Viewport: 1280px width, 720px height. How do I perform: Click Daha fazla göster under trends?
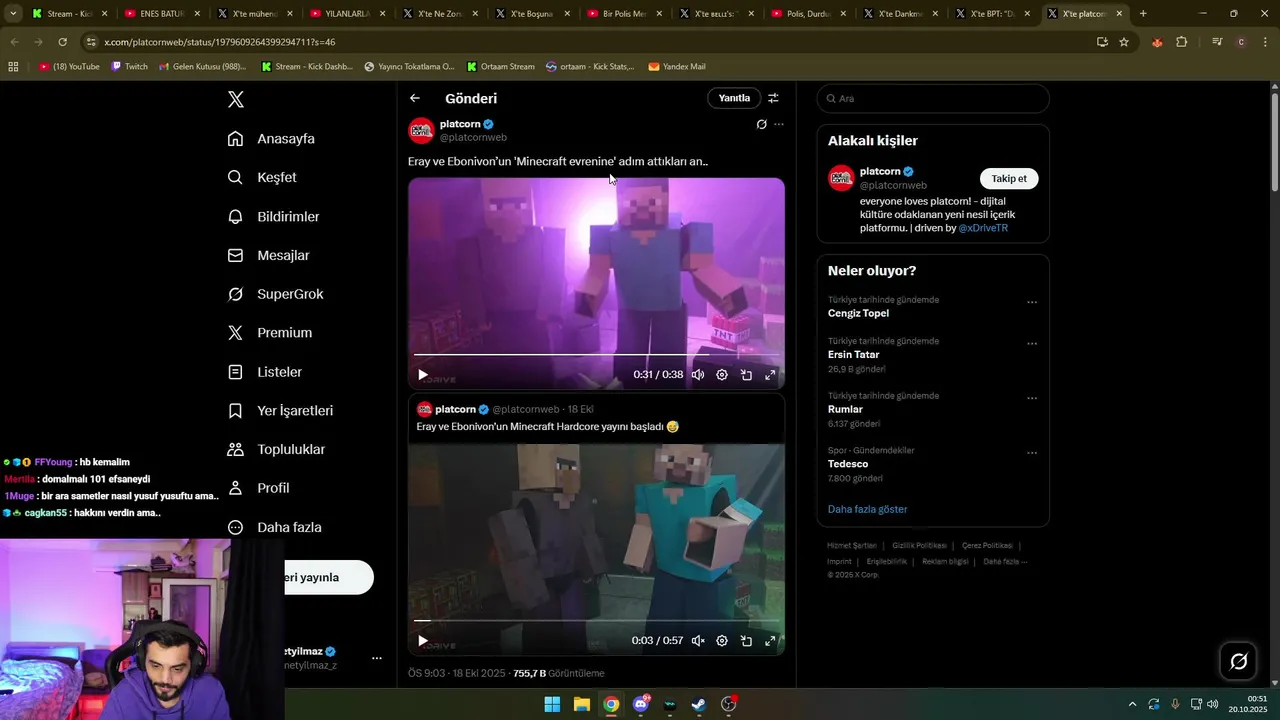coord(867,509)
